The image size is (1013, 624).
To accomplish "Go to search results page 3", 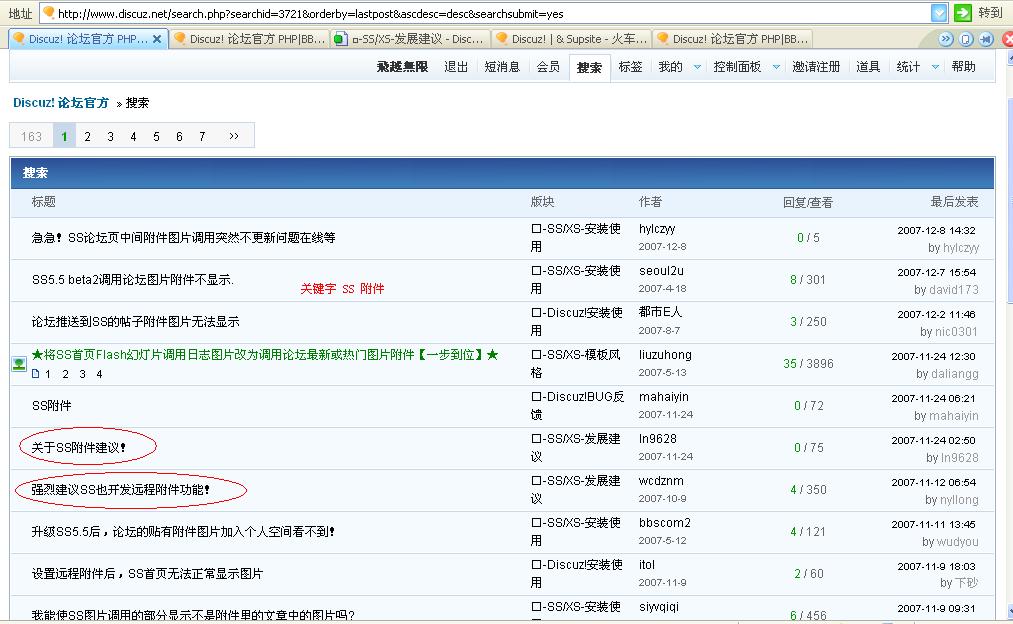I will point(110,136).
